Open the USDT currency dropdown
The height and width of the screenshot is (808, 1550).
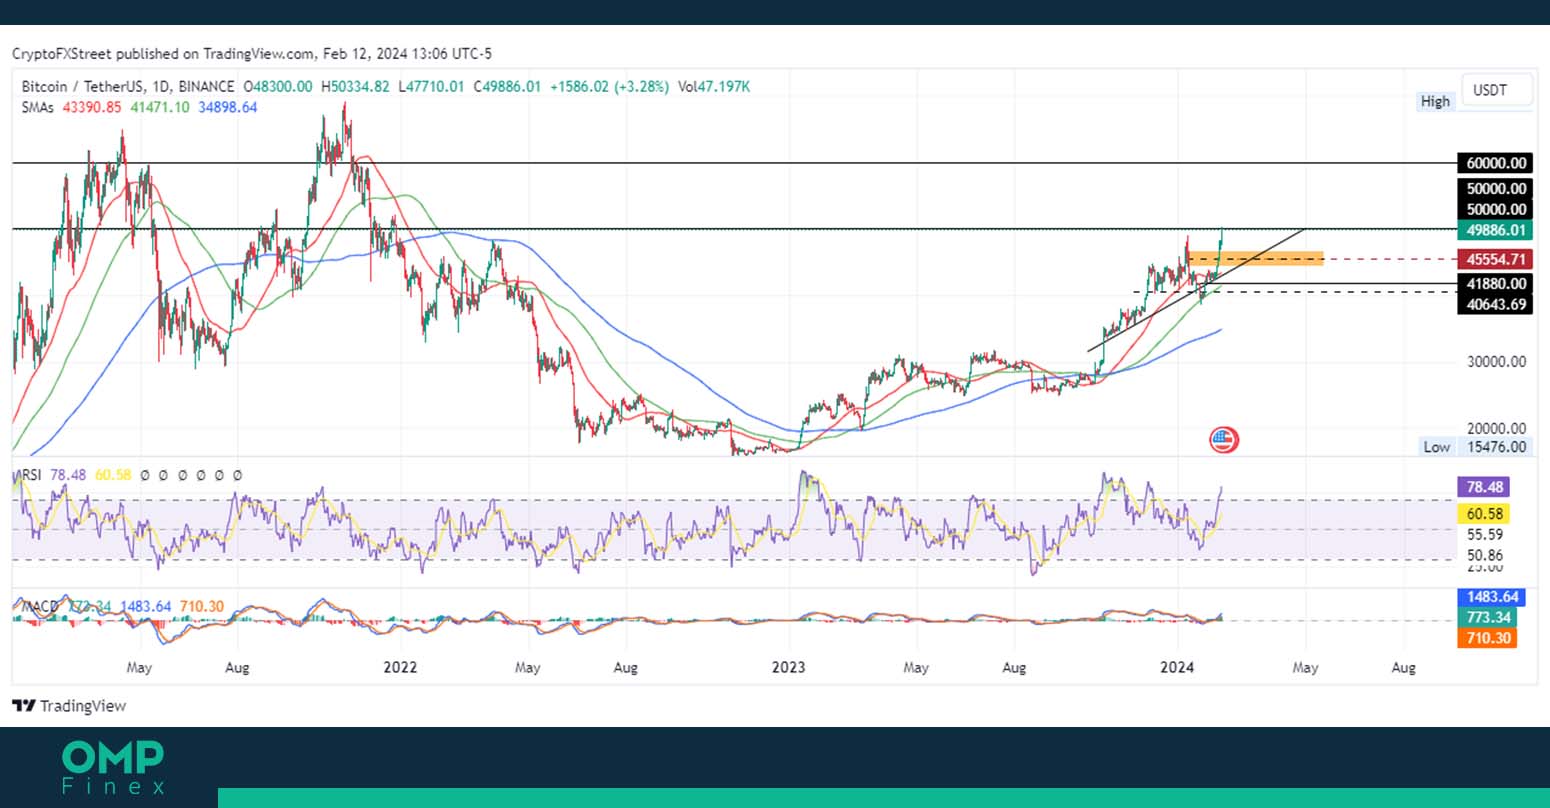pos(1497,90)
